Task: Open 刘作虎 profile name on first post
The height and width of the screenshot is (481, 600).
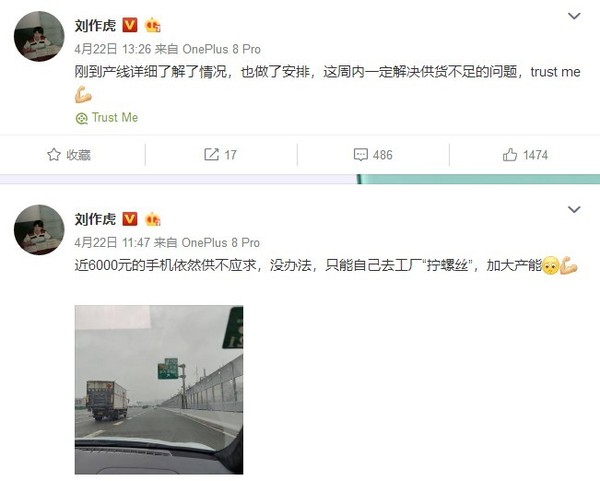Action: tap(95, 26)
